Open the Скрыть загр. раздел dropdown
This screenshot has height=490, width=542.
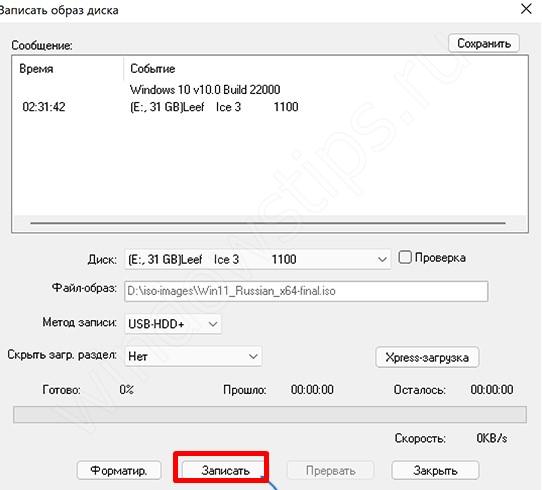coord(193,356)
